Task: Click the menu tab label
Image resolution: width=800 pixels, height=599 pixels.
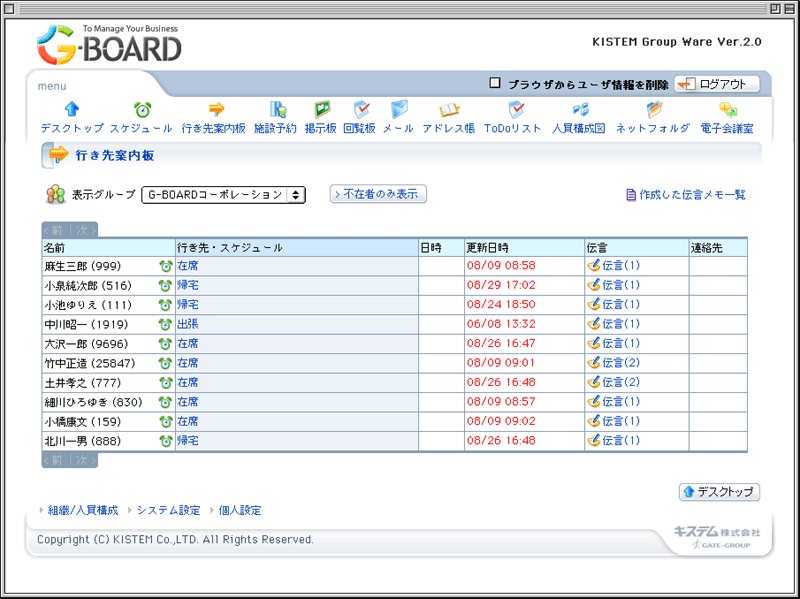Action: point(52,86)
